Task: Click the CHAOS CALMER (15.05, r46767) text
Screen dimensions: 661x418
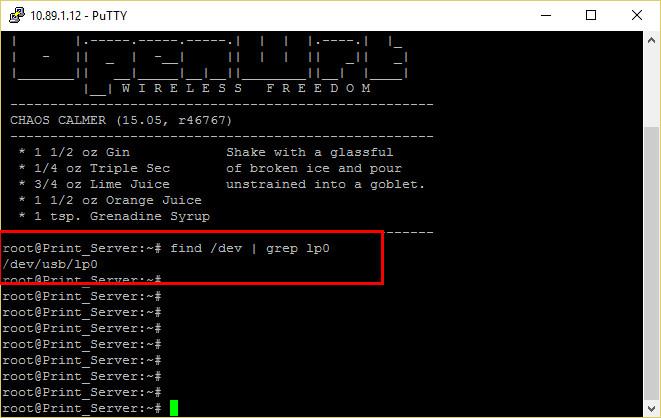Action: point(121,121)
